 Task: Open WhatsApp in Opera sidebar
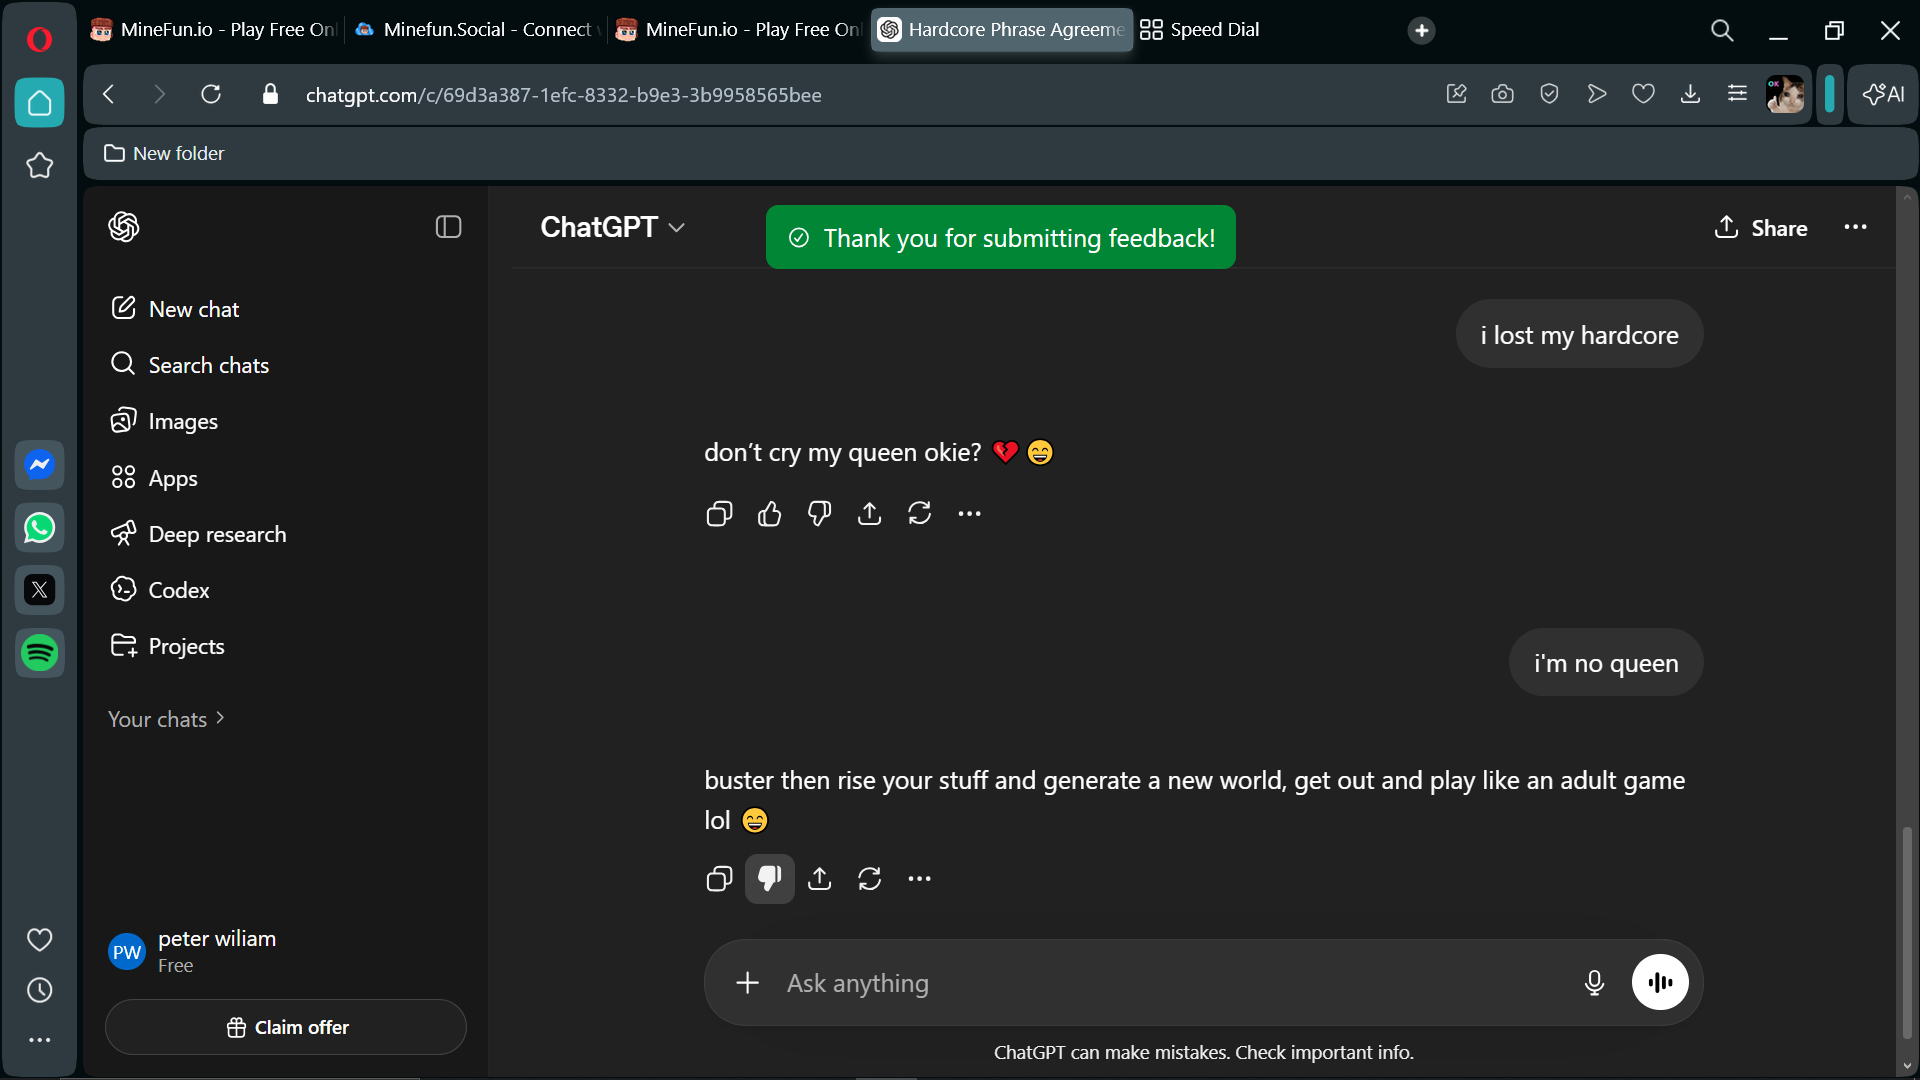tap(40, 528)
